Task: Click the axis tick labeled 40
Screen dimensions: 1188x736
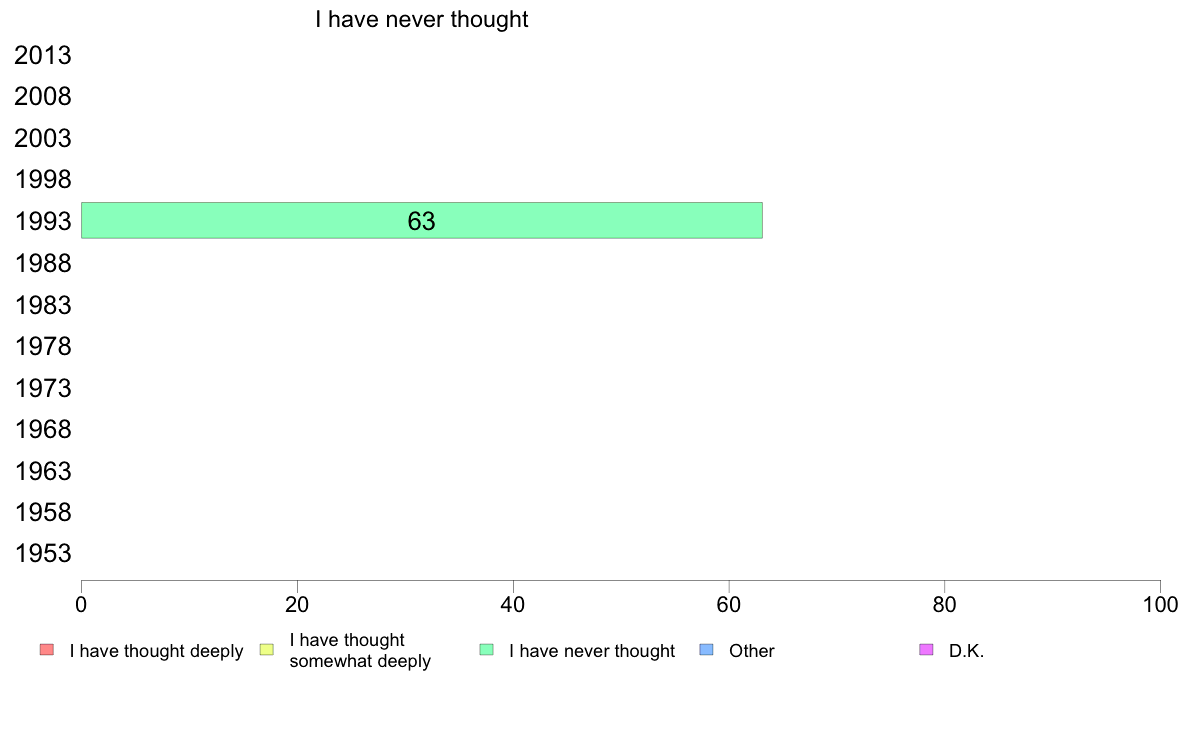Action: (x=513, y=604)
